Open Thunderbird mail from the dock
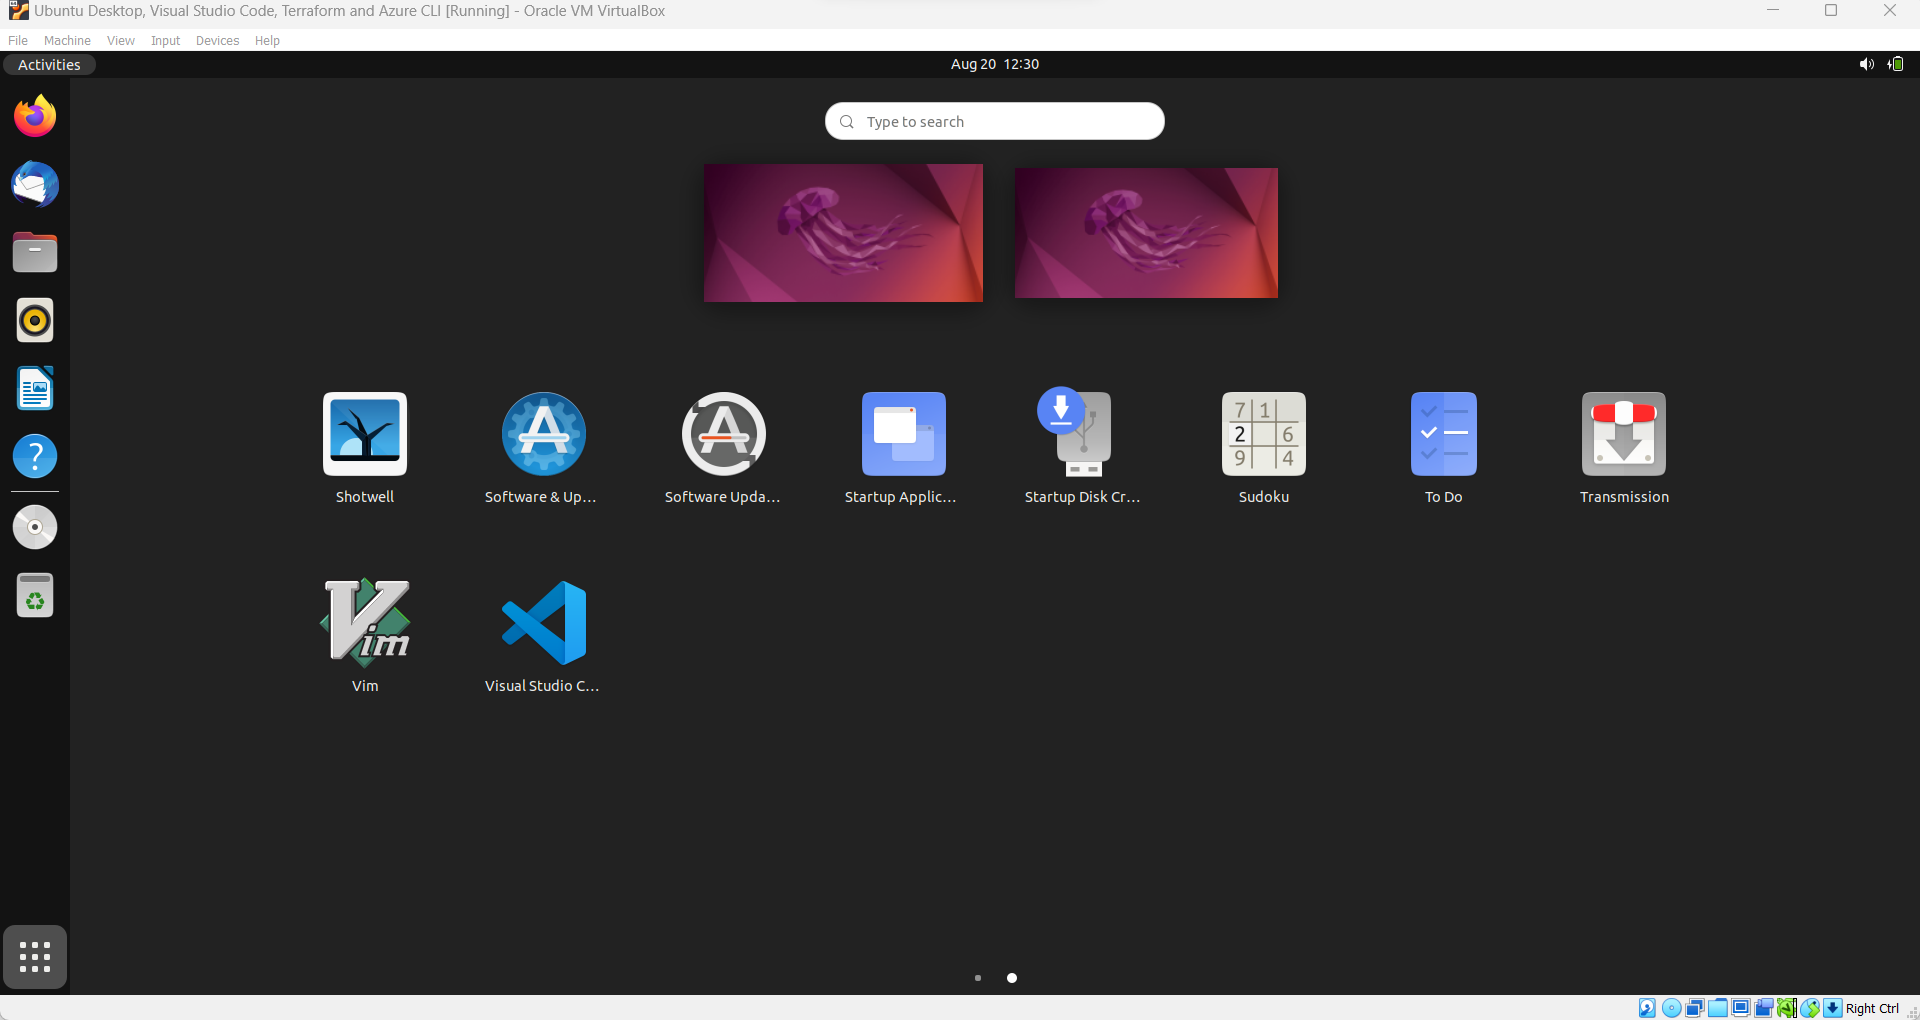Image resolution: width=1920 pixels, height=1020 pixels. coord(35,185)
